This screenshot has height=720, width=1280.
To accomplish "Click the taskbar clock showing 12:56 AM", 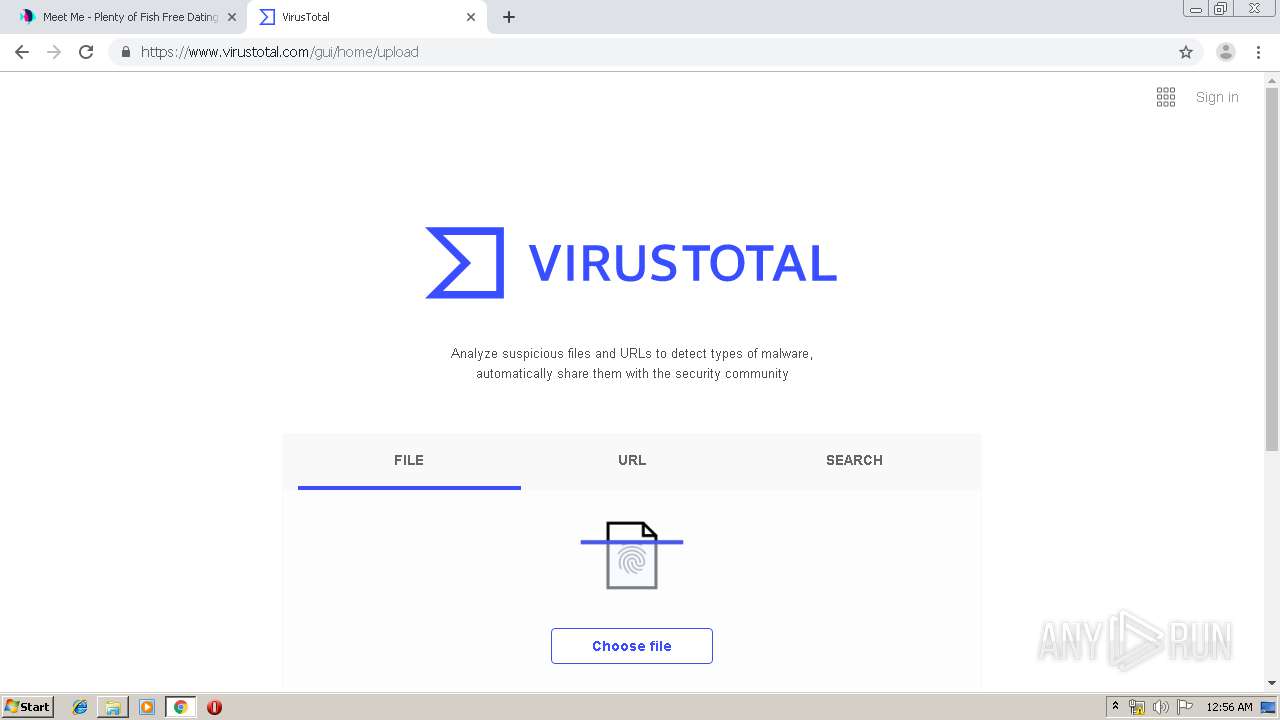I will pyautogui.click(x=1229, y=707).
